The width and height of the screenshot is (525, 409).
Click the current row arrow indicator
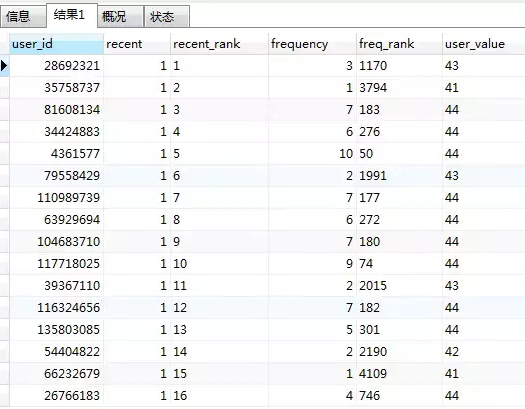pos(4,66)
